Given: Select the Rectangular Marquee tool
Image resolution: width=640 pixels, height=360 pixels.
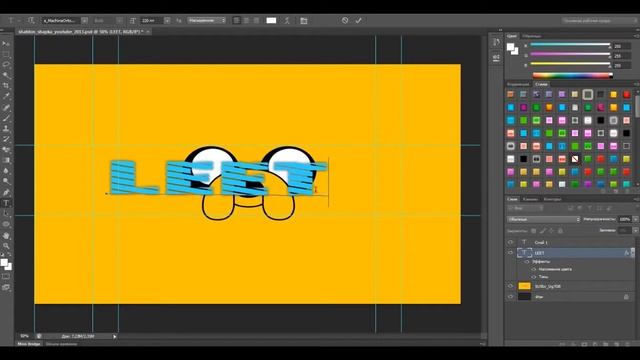Looking at the screenshot, I should point(6,54).
